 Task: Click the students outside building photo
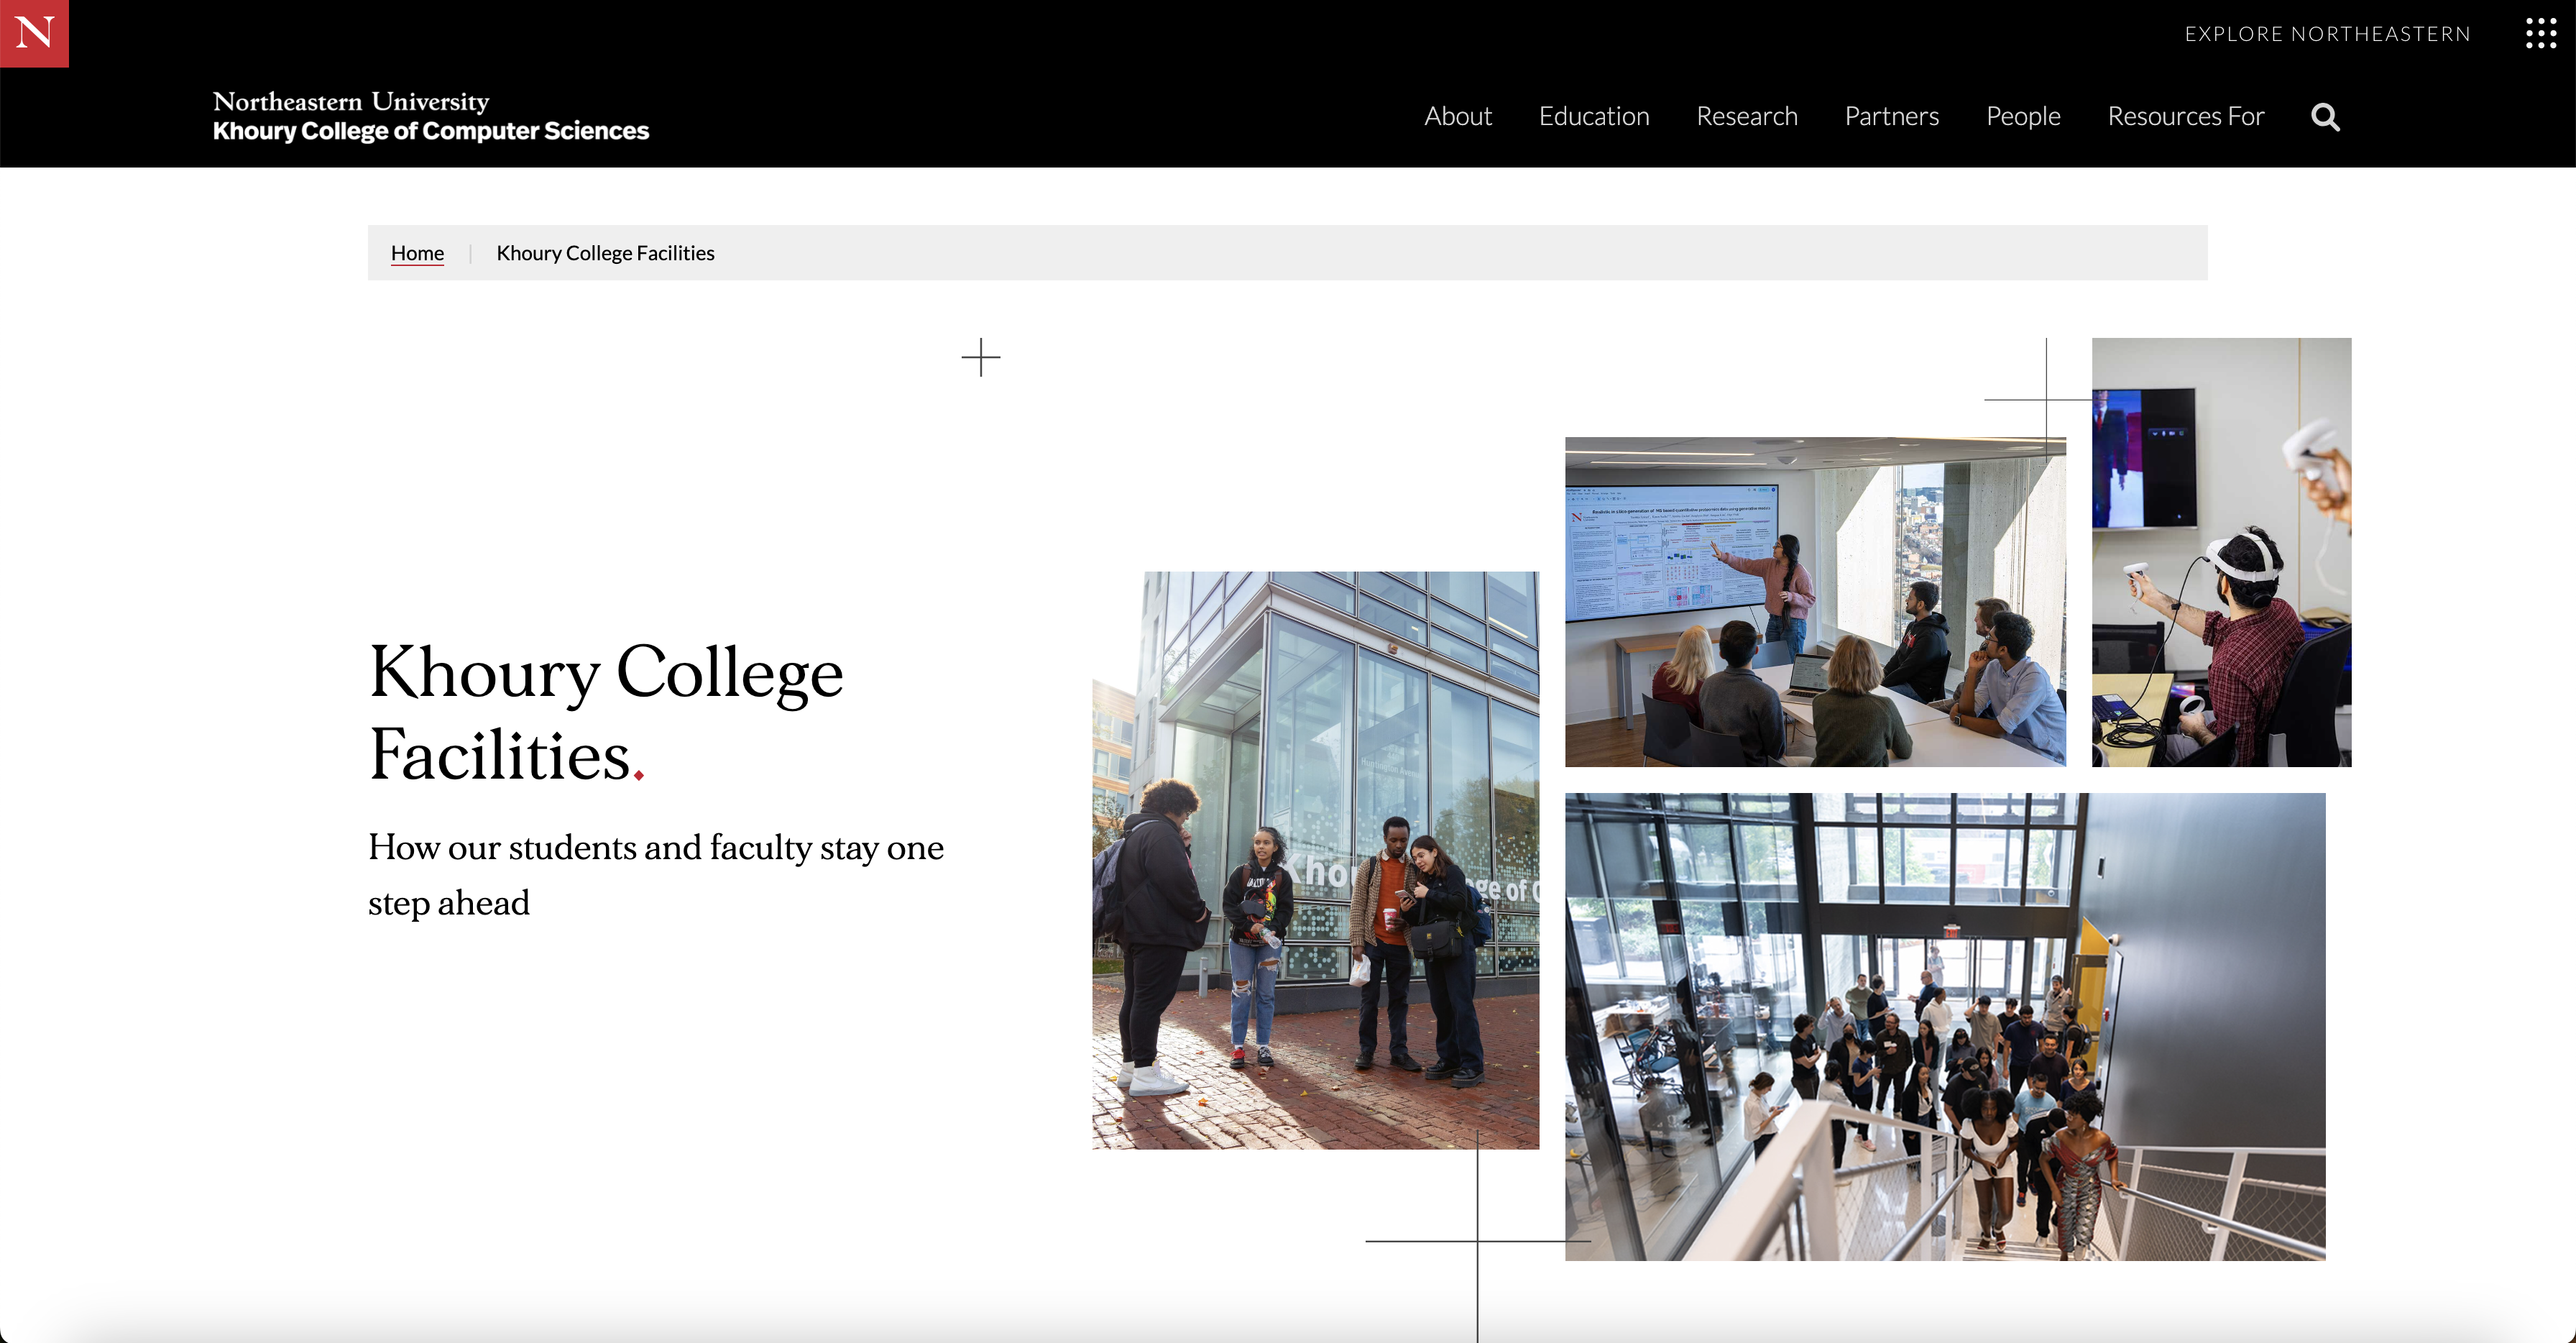(x=1315, y=860)
